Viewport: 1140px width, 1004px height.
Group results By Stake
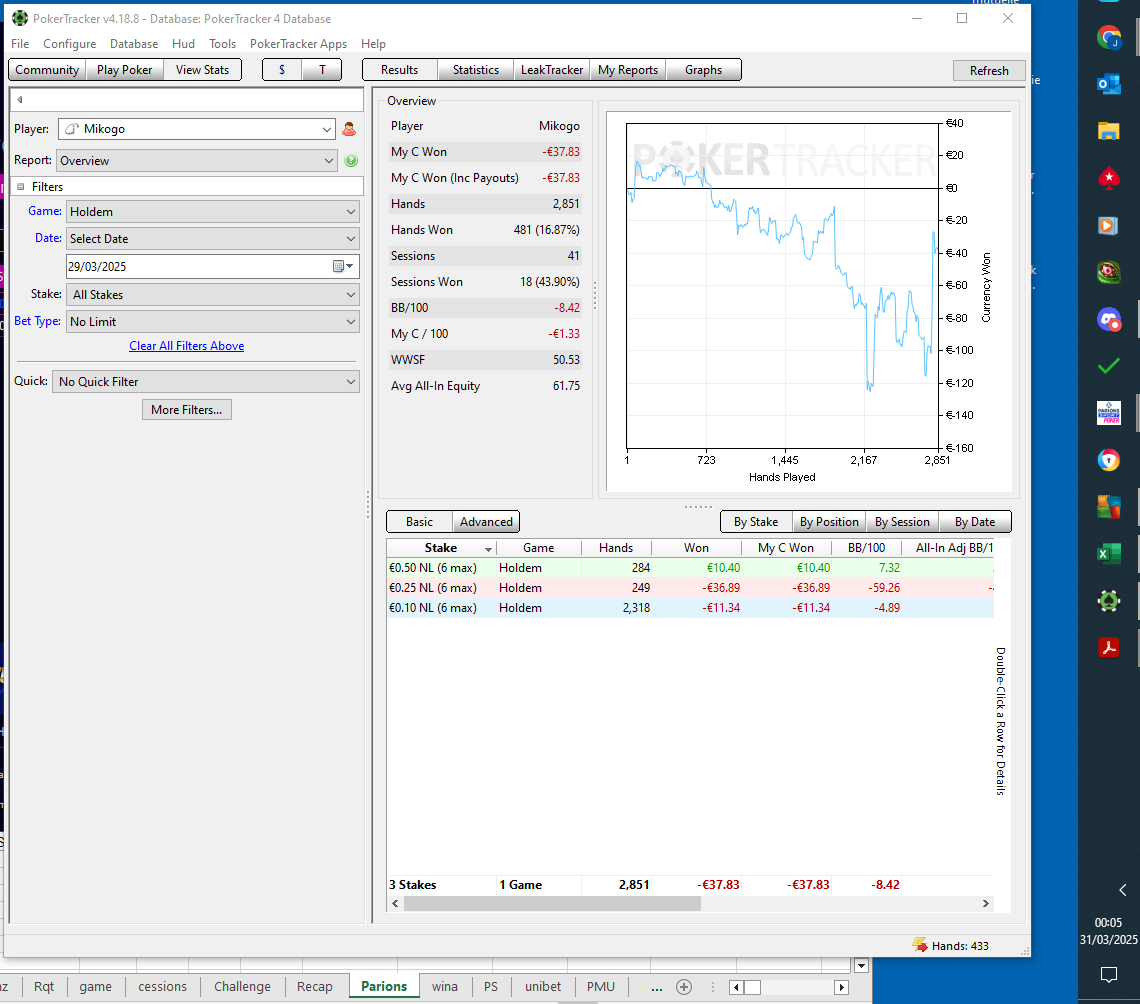[x=756, y=522]
